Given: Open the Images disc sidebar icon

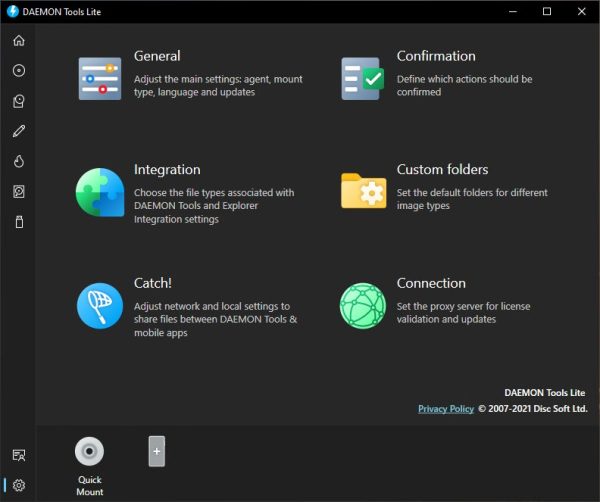Looking at the screenshot, I should (19, 70).
